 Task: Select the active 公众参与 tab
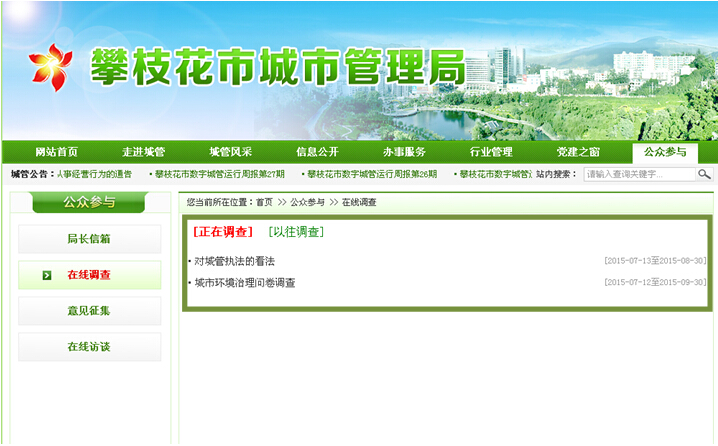(x=665, y=152)
